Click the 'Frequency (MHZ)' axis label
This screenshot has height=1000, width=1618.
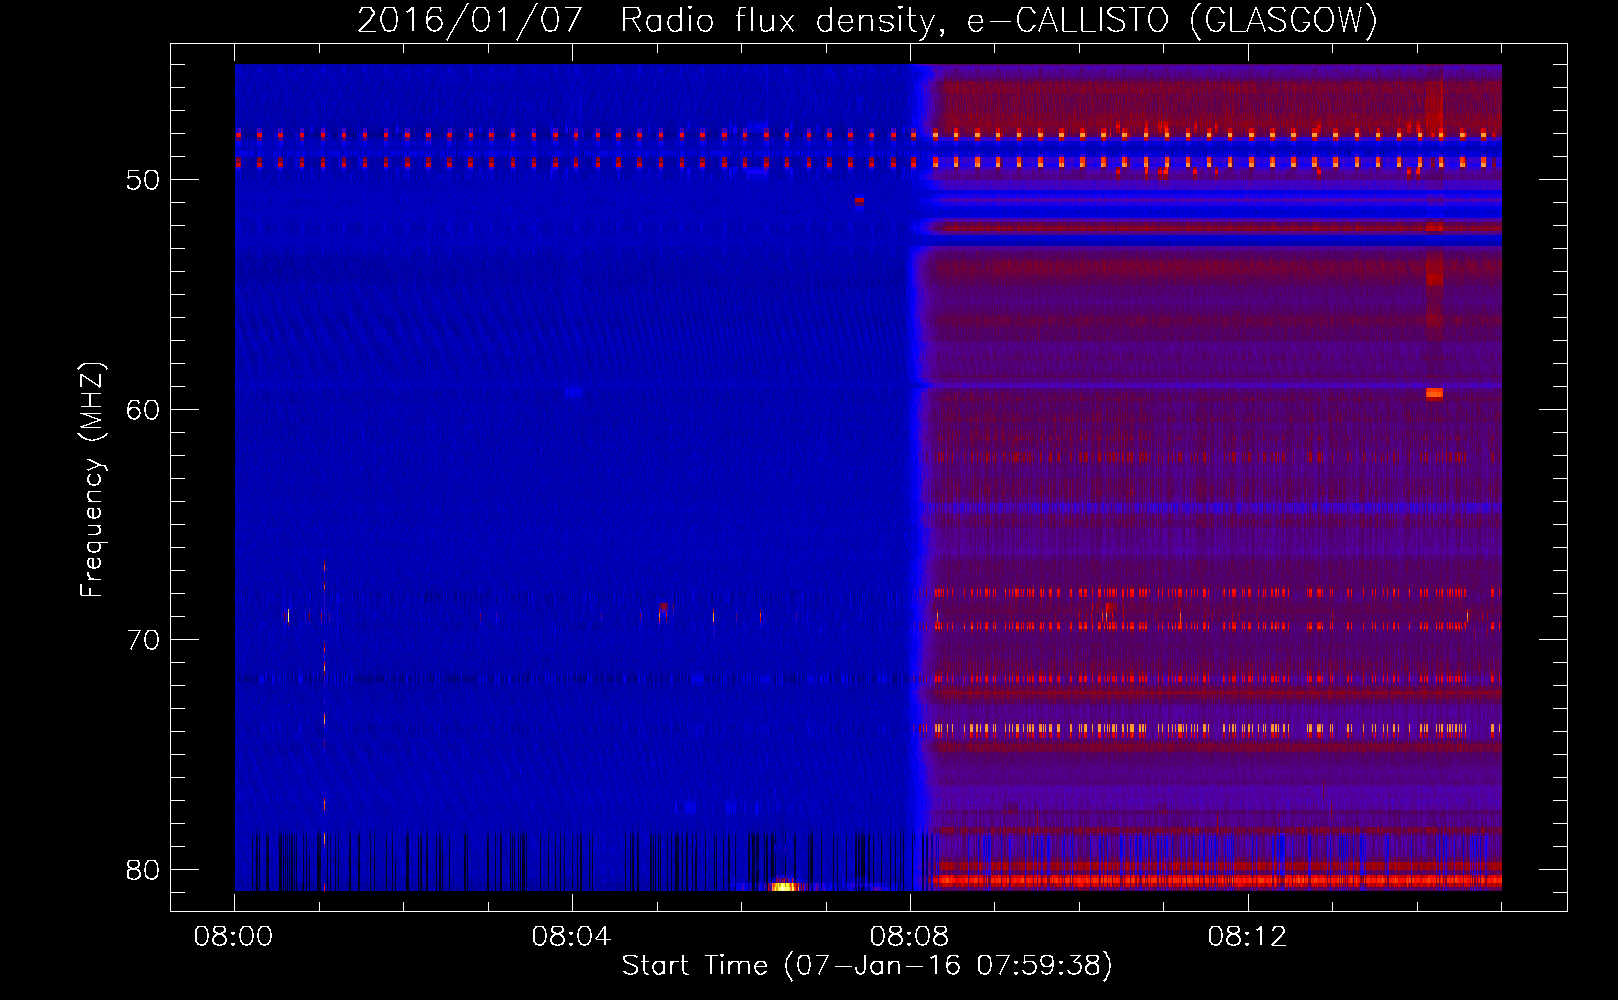(92, 480)
